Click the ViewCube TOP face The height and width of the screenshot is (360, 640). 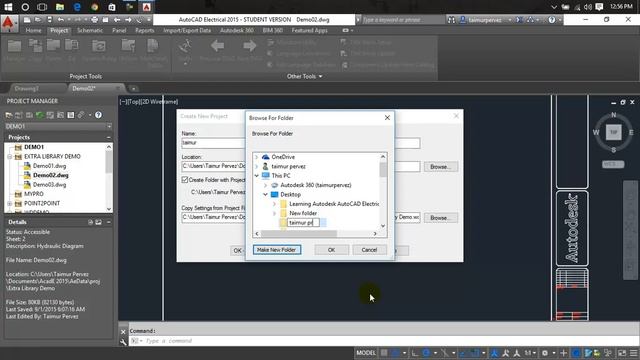(613, 132)
